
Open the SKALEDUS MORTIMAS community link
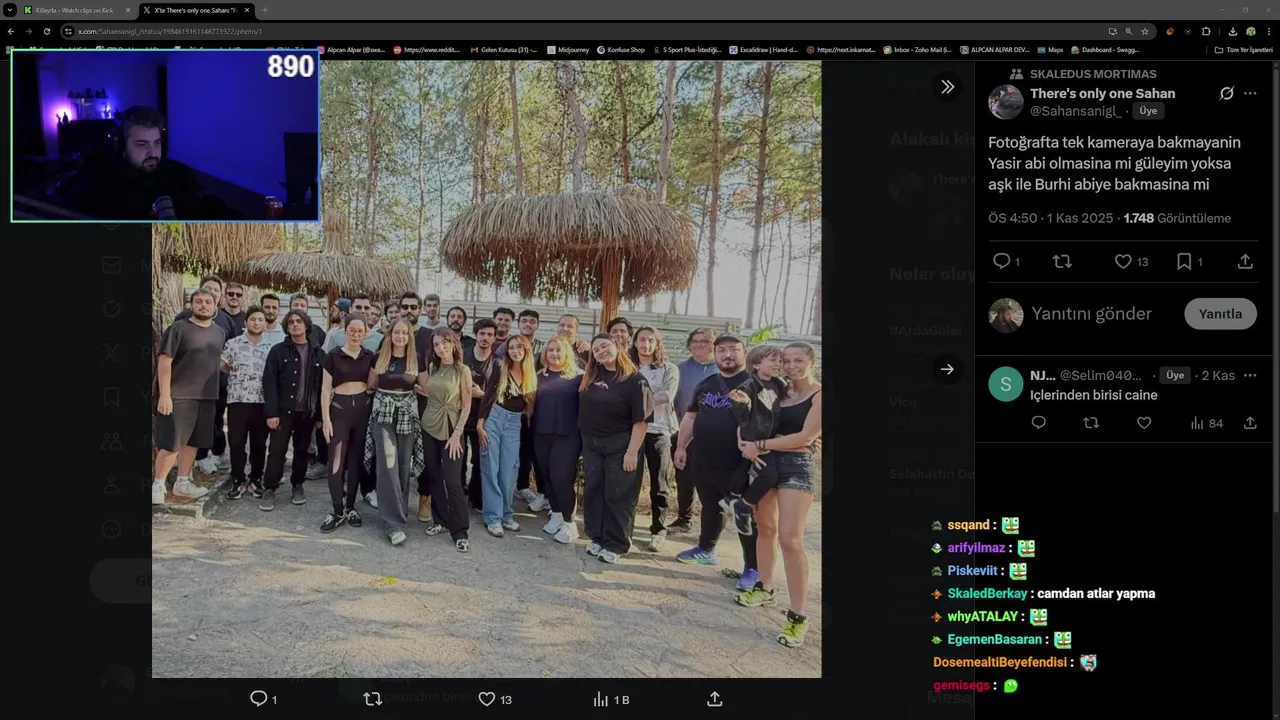click(1093, 74)
